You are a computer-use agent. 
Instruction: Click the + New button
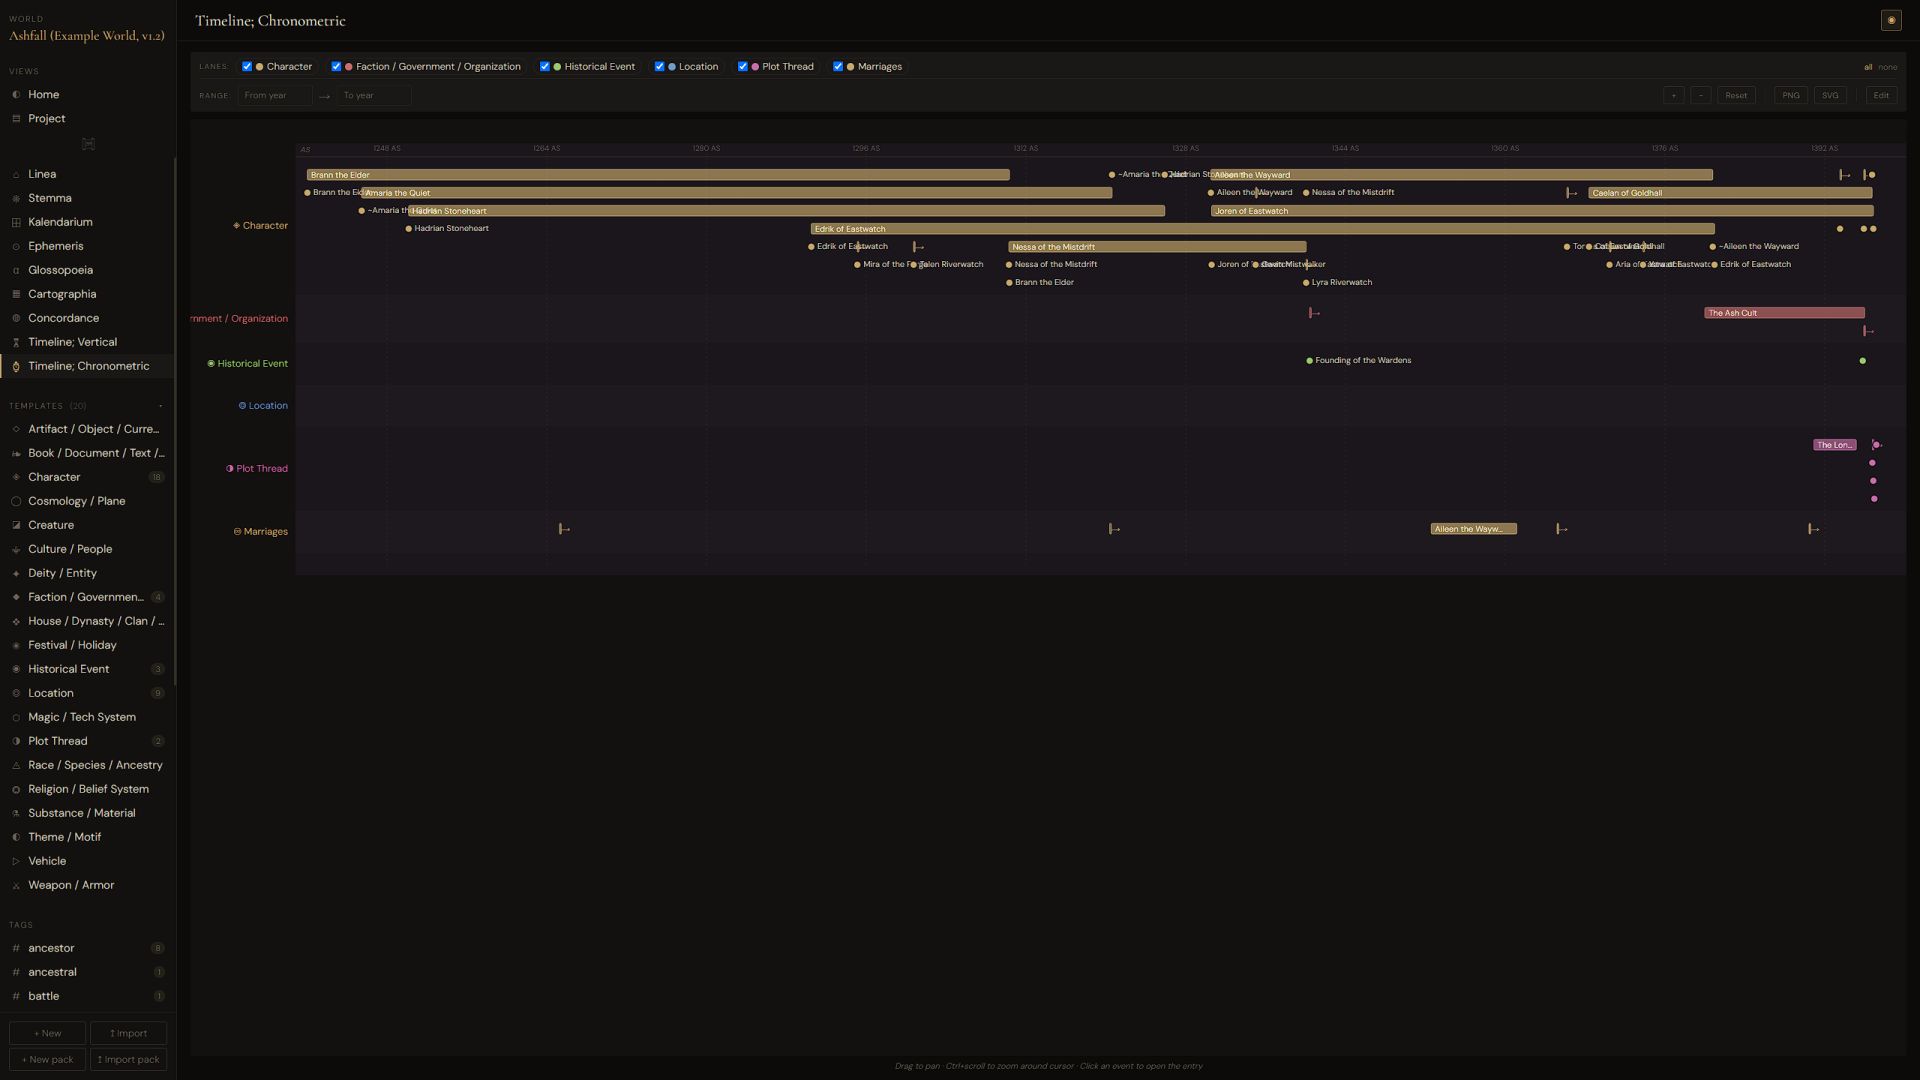[47, 1034]
